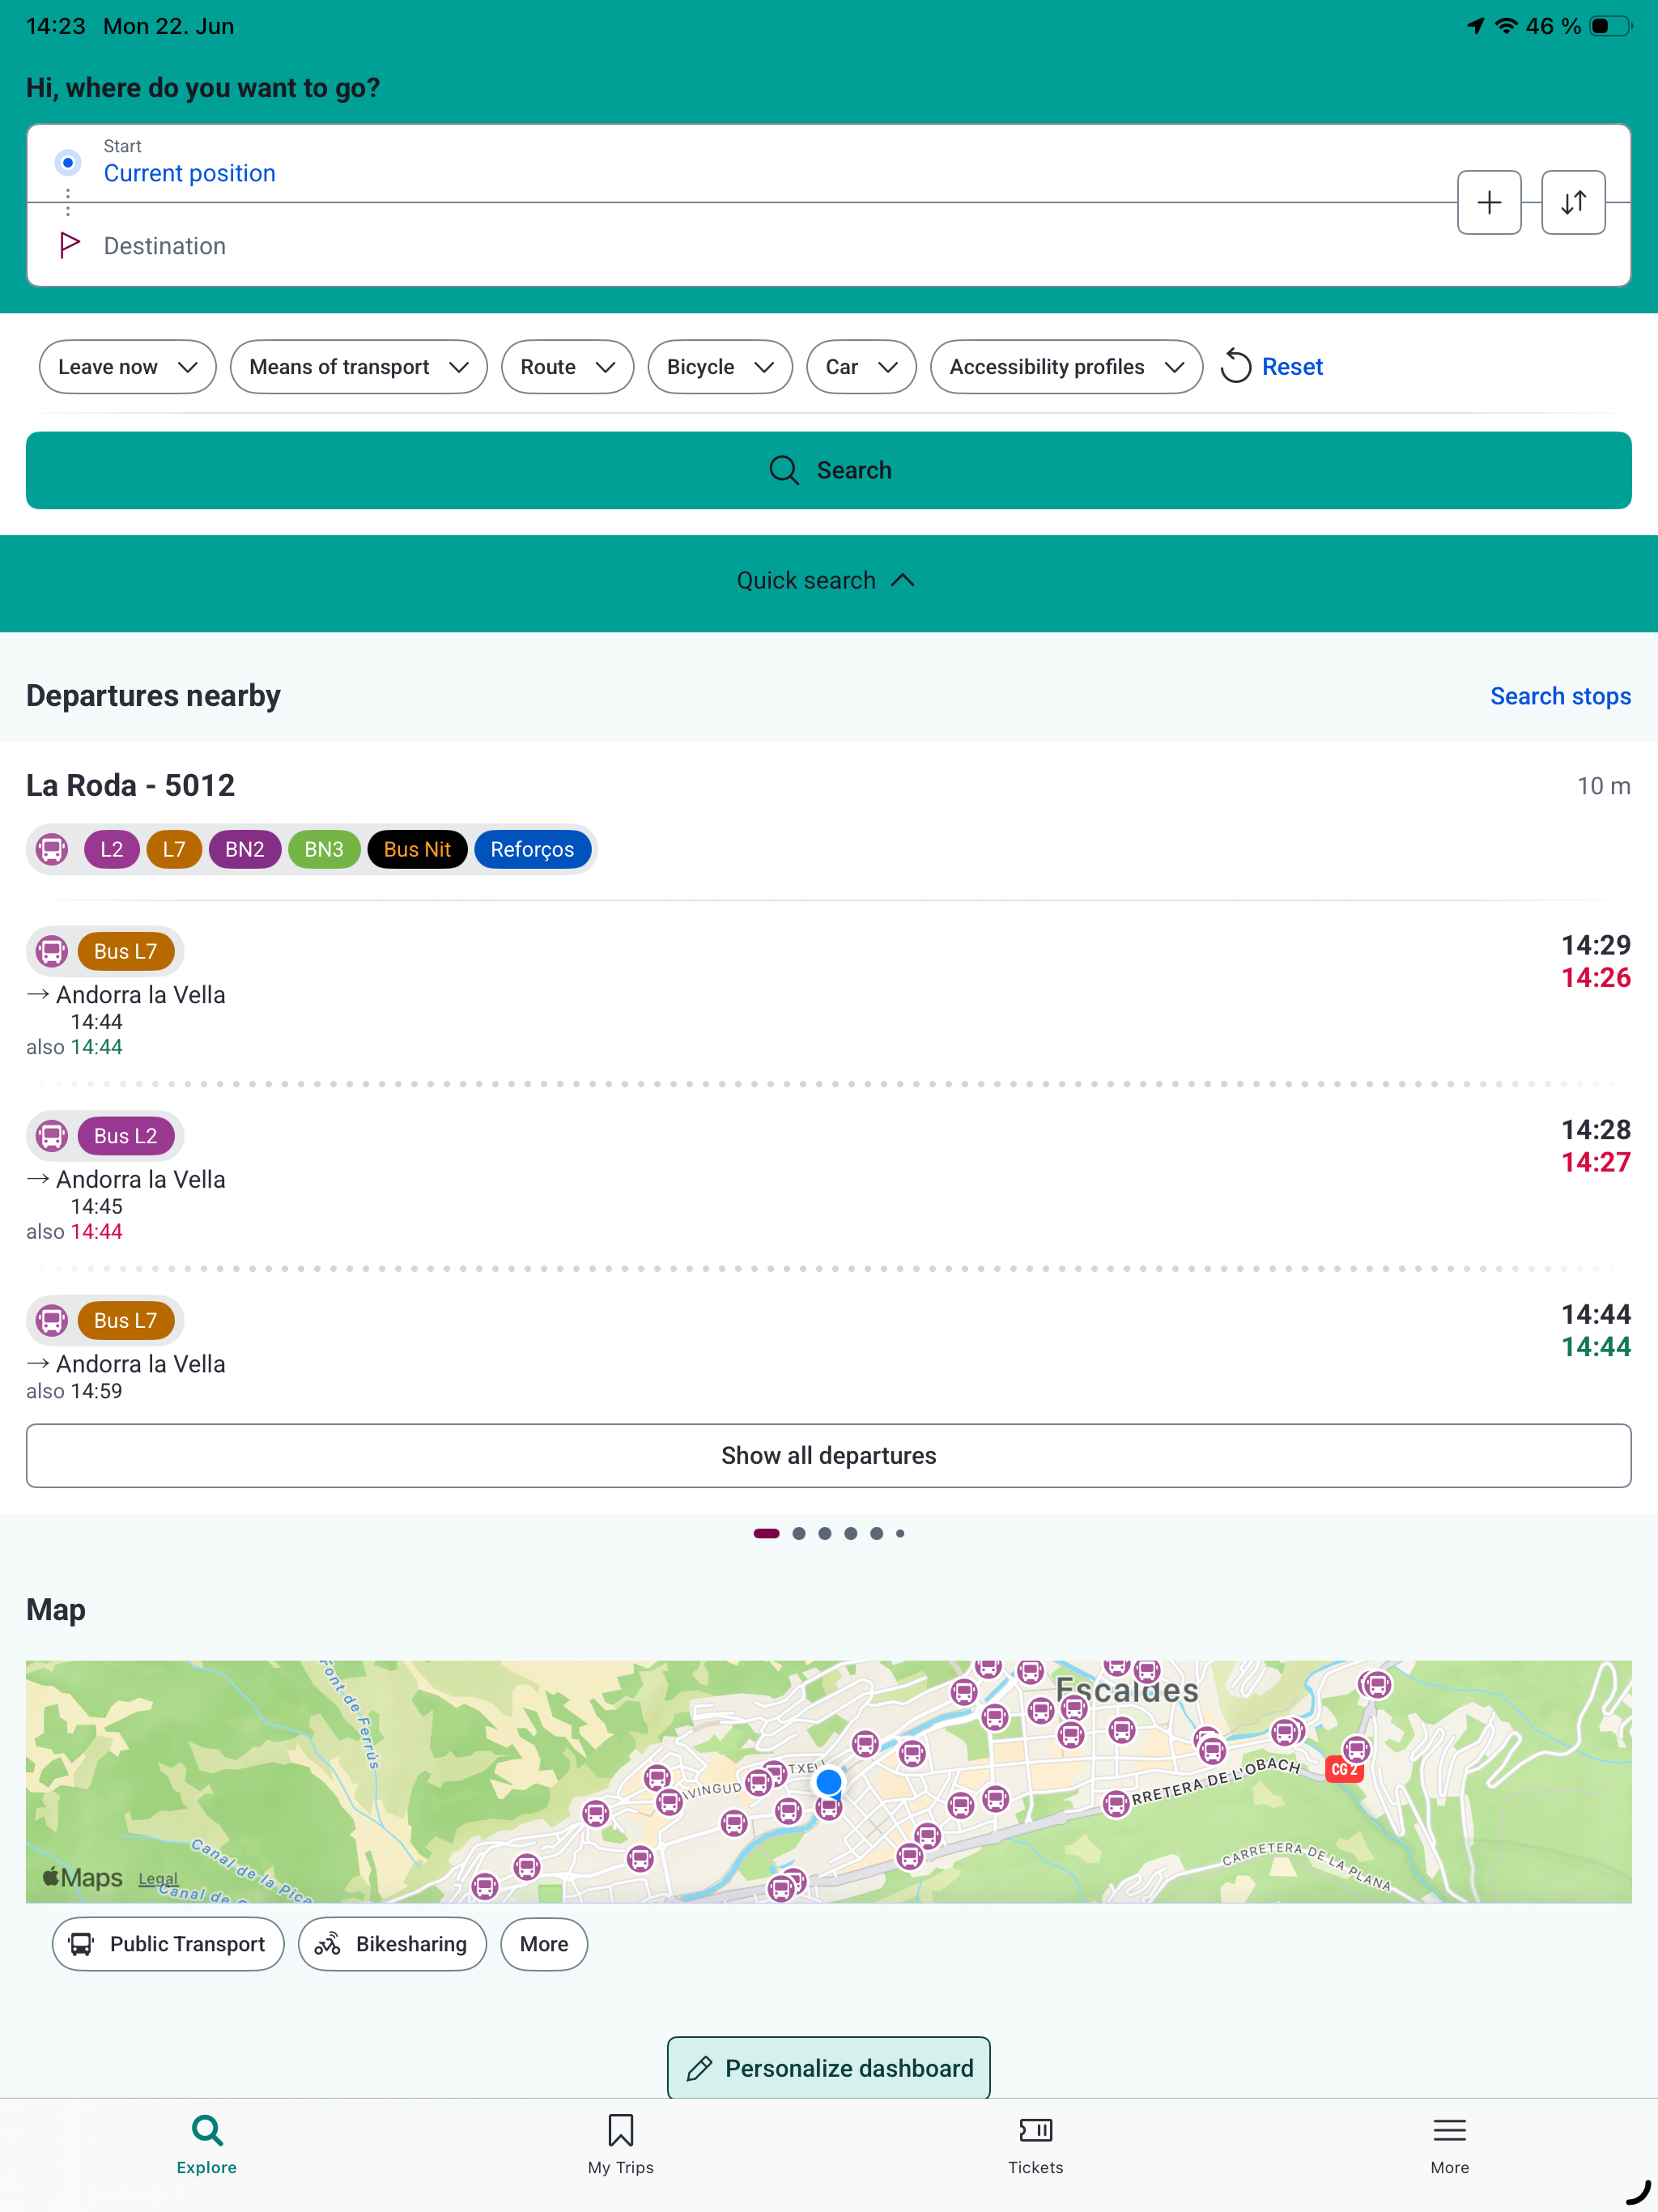
Task: Open the Route dropdown
Action: pyautogui.click(x=567, y=367)
